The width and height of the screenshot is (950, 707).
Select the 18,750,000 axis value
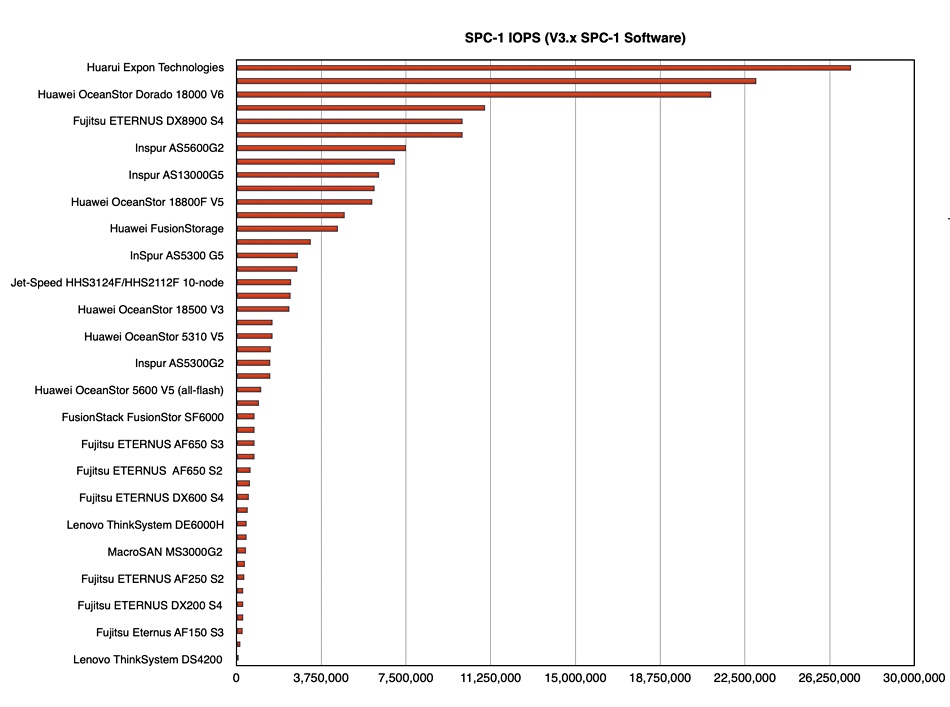coord(660,678)
